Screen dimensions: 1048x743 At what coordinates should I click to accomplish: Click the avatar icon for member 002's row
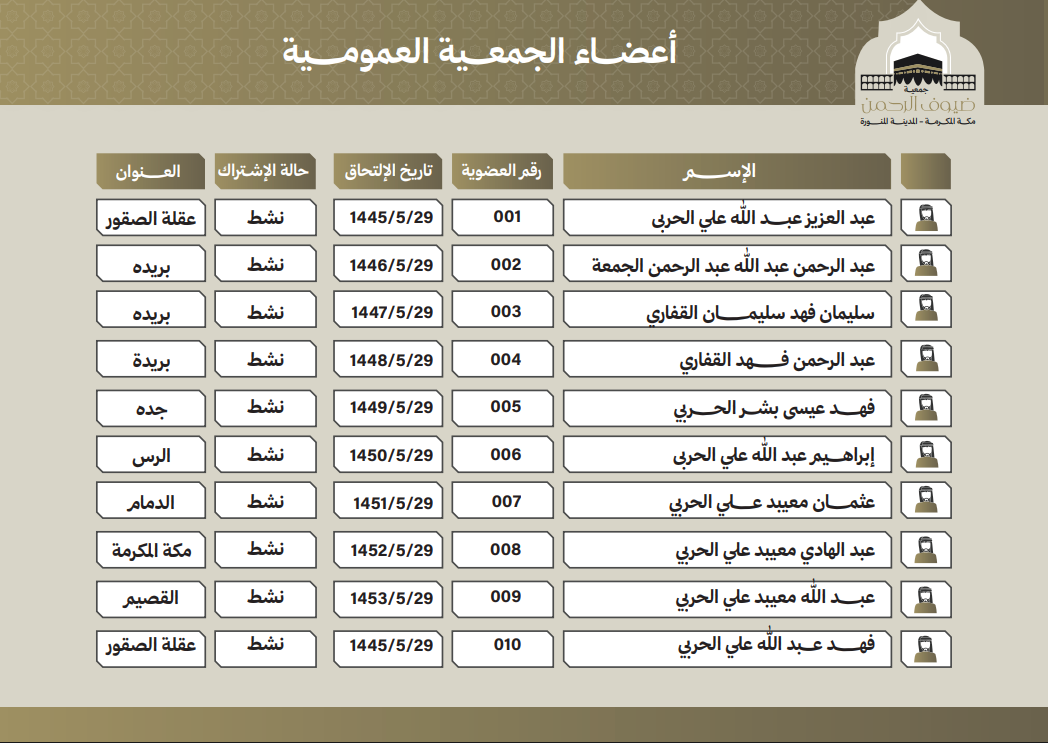(925, 265)
